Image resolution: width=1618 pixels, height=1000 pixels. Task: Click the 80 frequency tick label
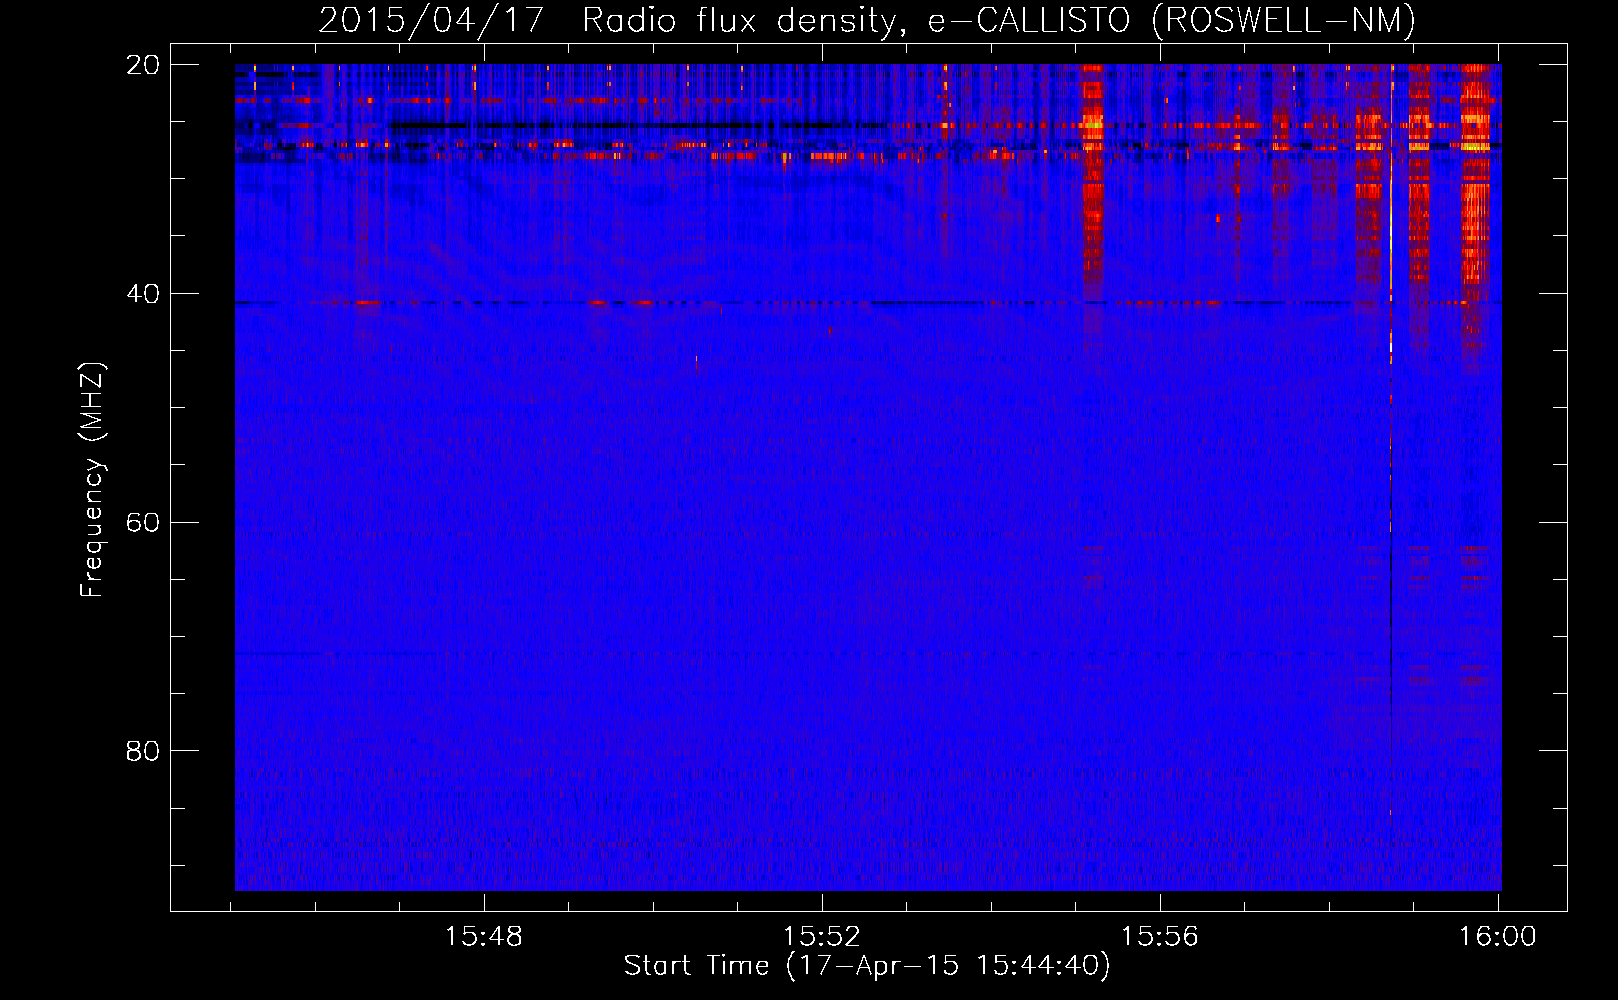[x=143, y=751]
